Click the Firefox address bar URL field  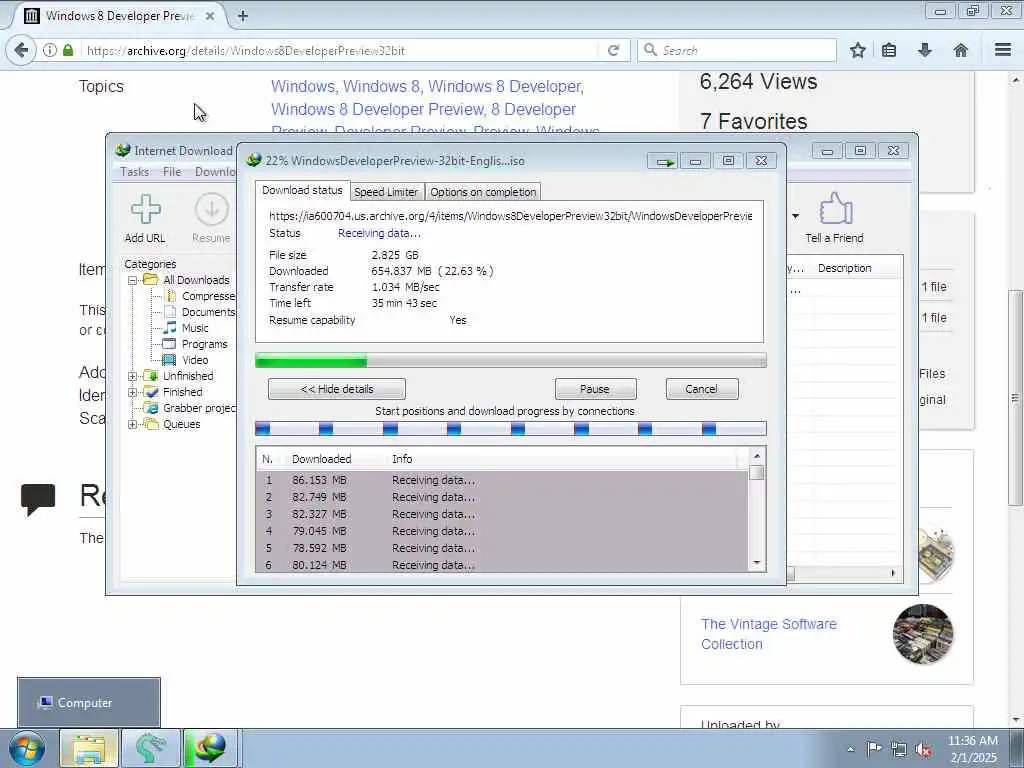(x=340, y=50)
